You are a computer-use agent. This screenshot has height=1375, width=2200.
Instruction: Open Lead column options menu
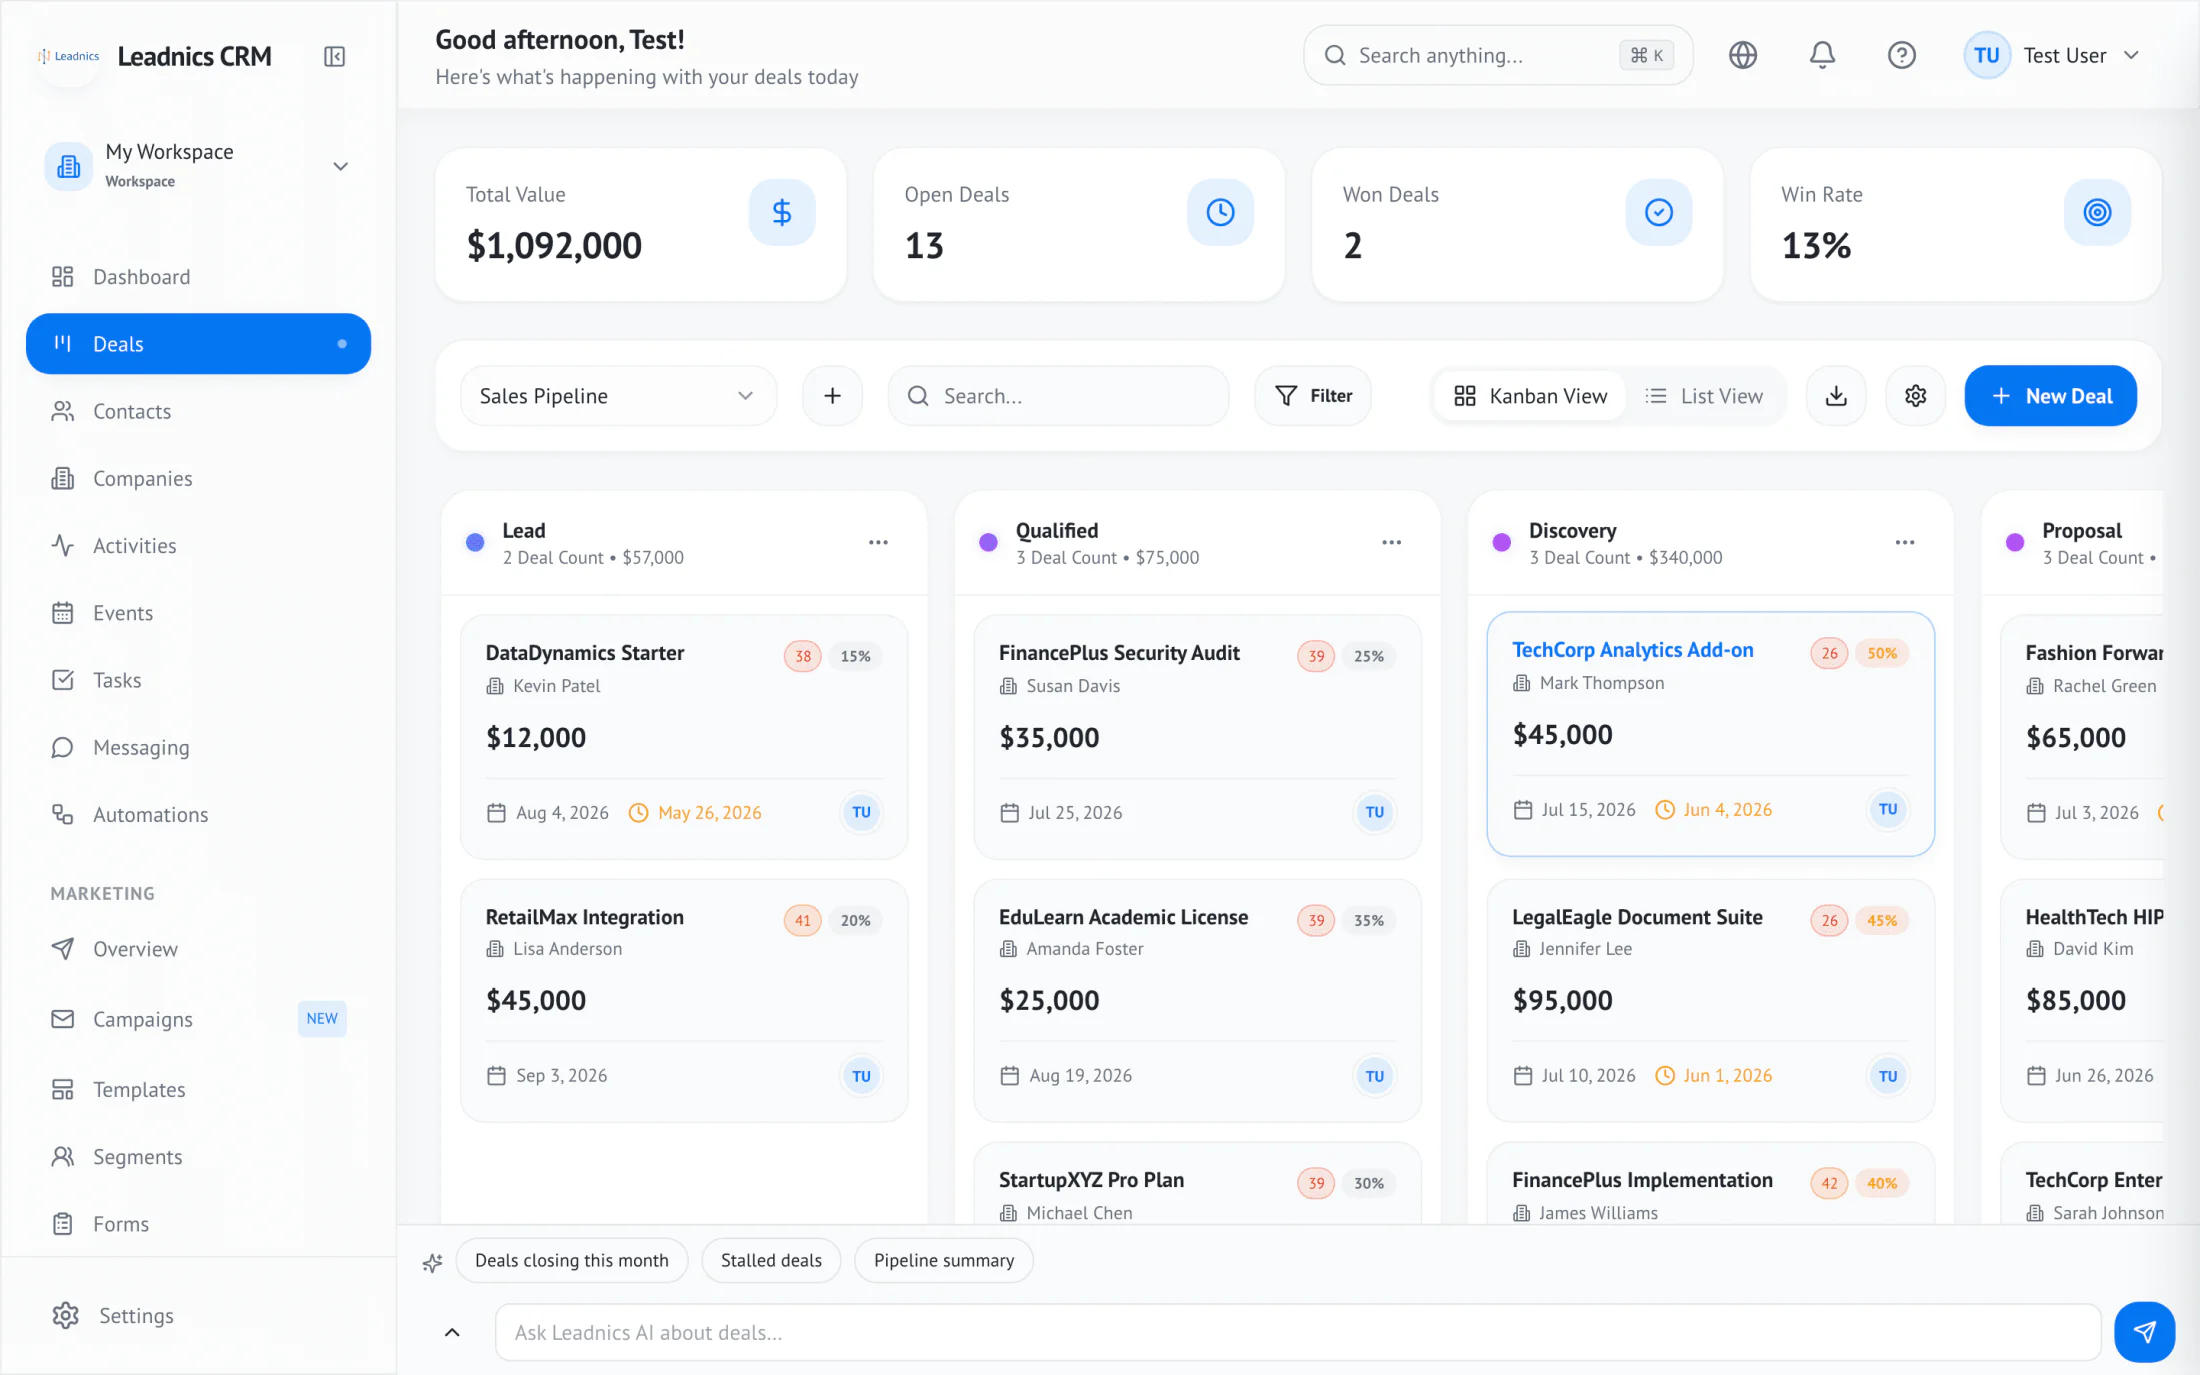(878, 542)
